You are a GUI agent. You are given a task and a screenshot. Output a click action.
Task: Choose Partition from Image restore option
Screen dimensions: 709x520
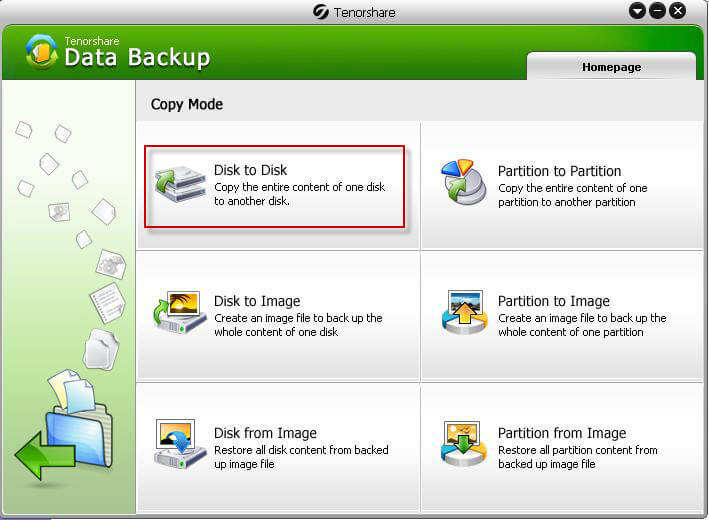(x=562, y=433)
